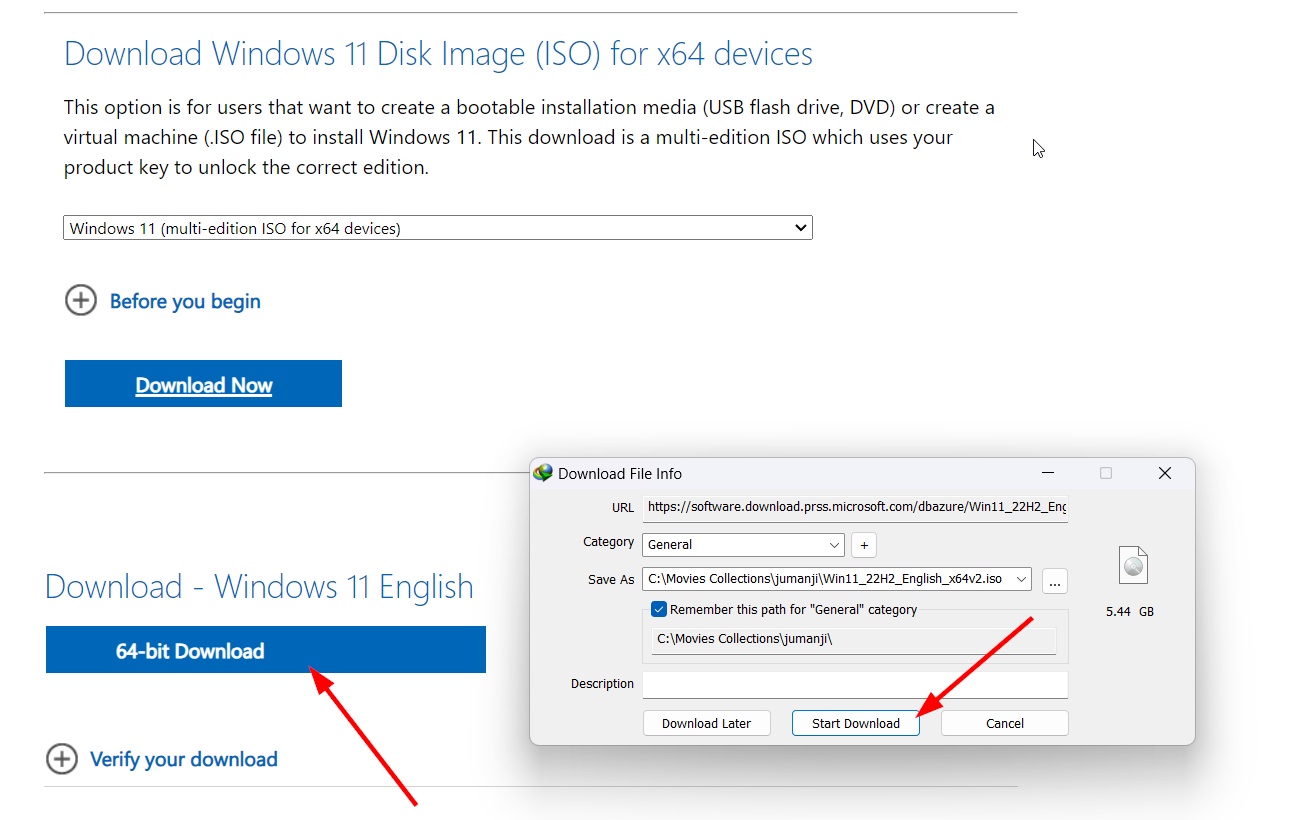Expand the Verify your download section

(162, 759)
